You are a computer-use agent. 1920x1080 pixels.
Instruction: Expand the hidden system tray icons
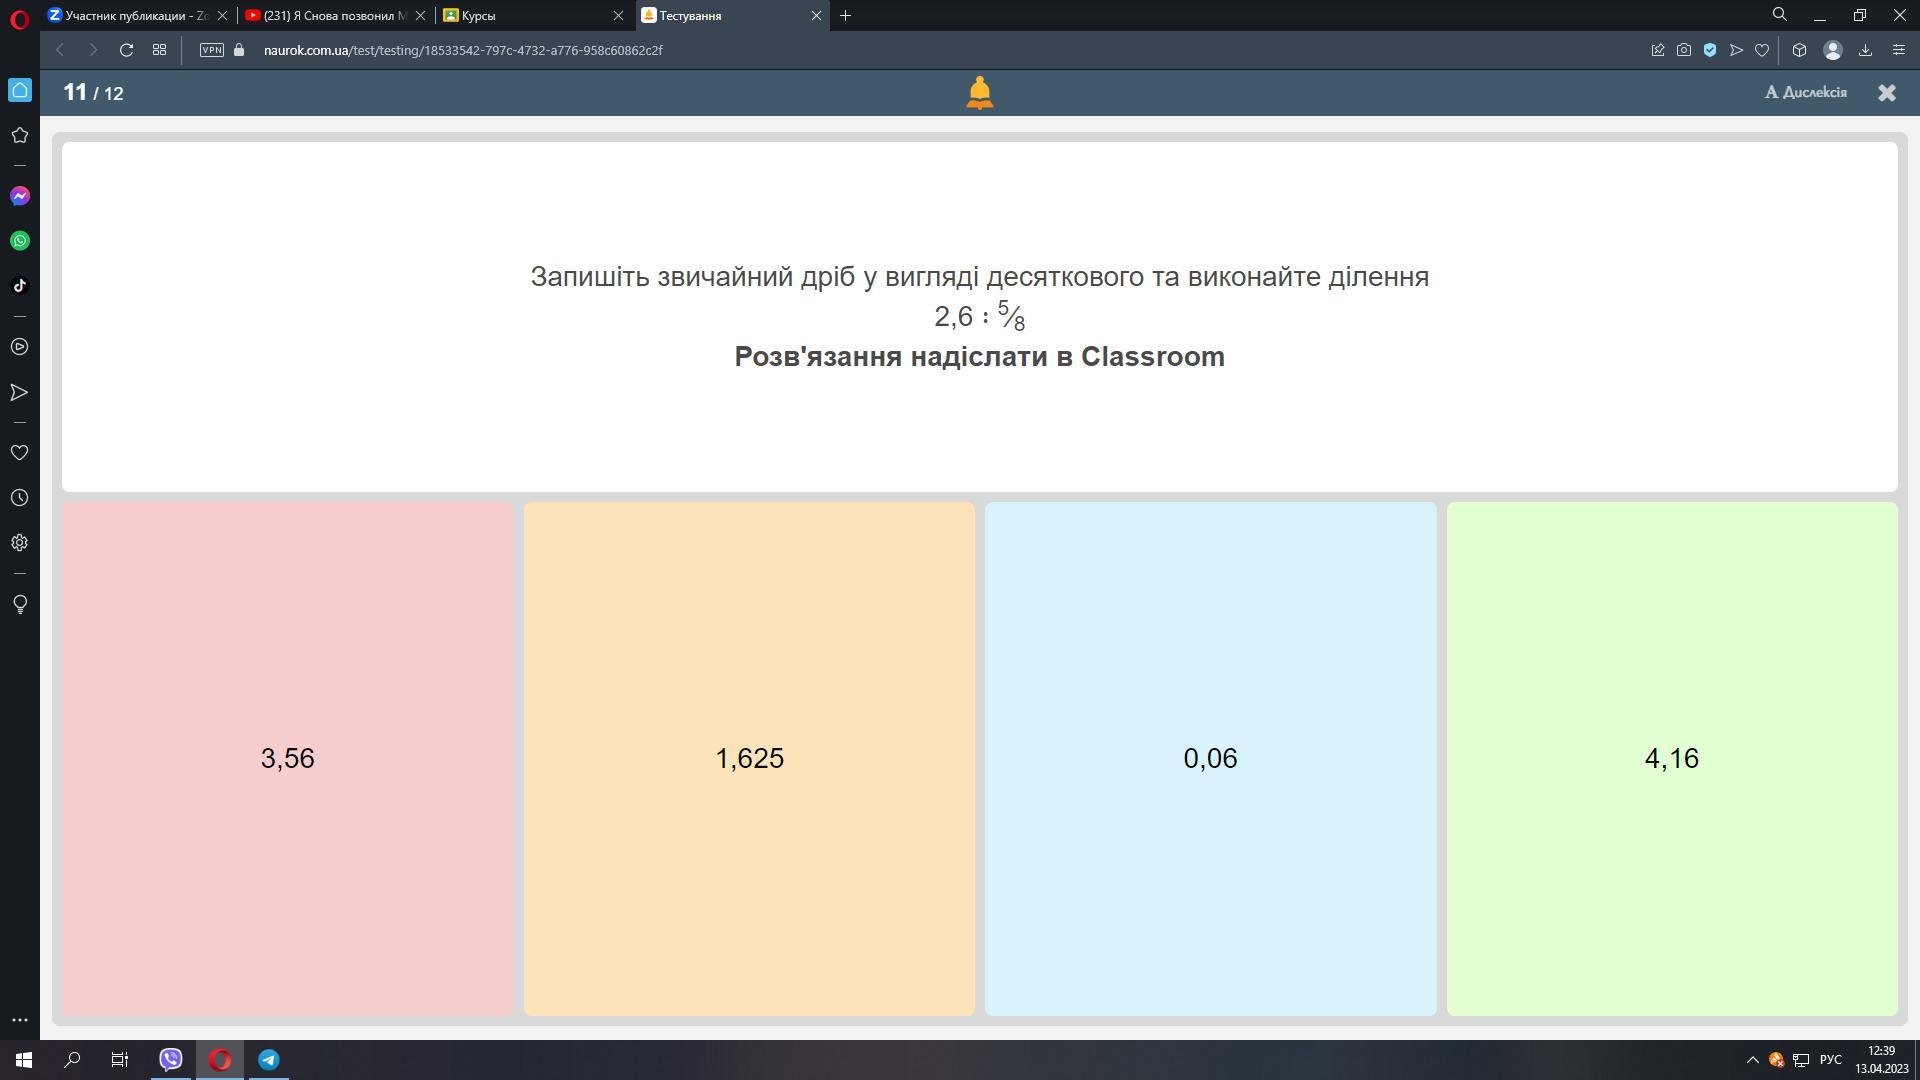1752,1060
